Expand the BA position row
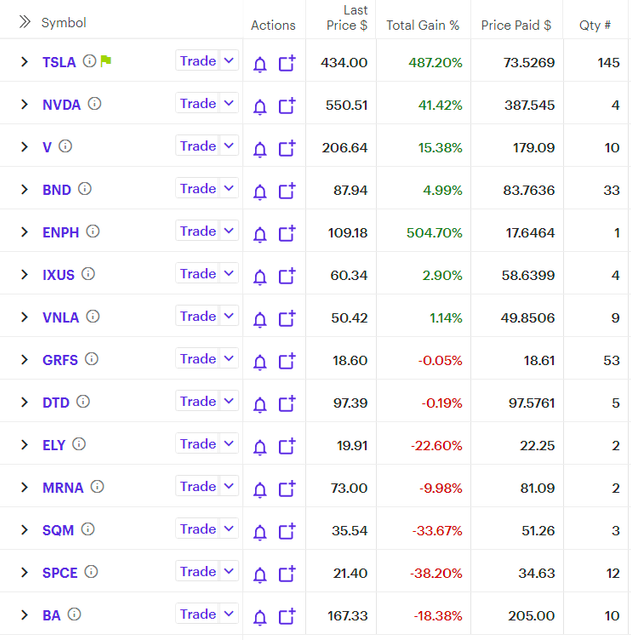 pos(24,615)
